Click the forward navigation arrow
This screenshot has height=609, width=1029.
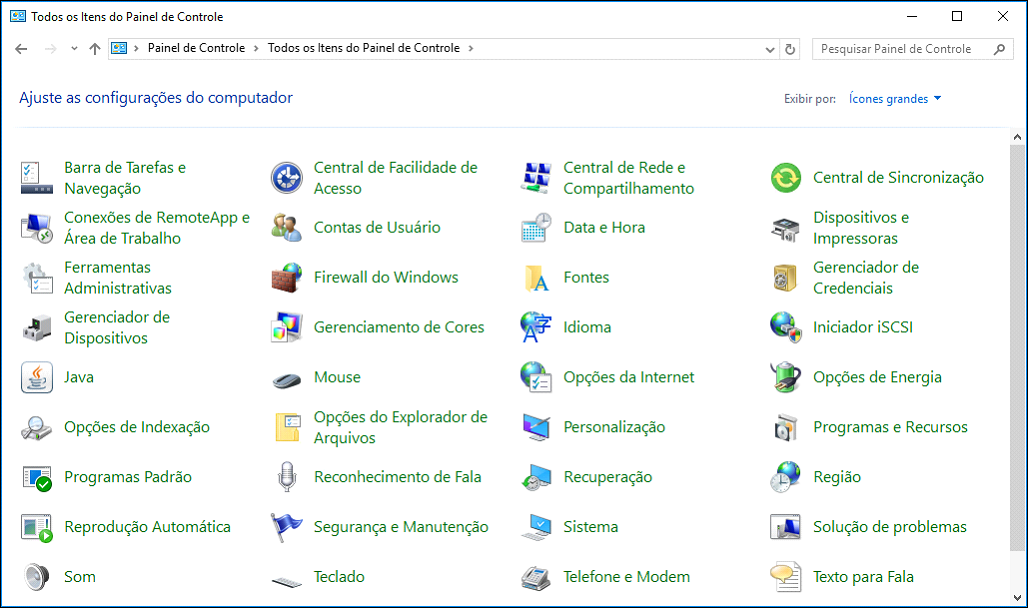[x=51, y=49]
